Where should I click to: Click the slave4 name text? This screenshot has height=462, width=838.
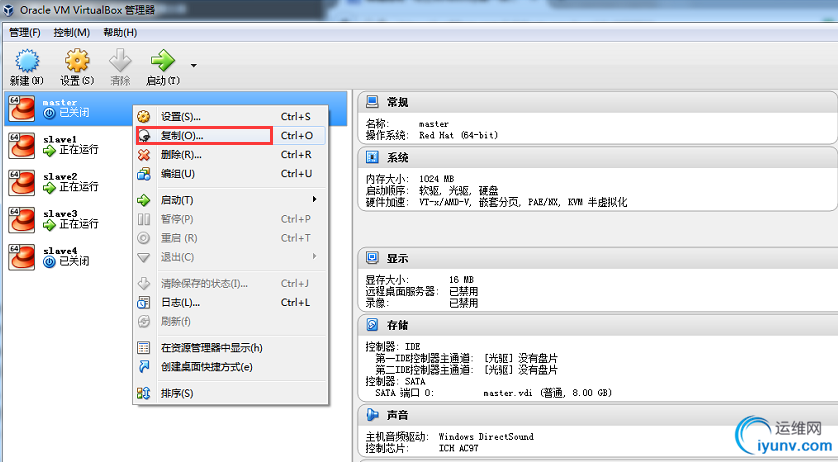pyautogui.click(x=60, y=251)
